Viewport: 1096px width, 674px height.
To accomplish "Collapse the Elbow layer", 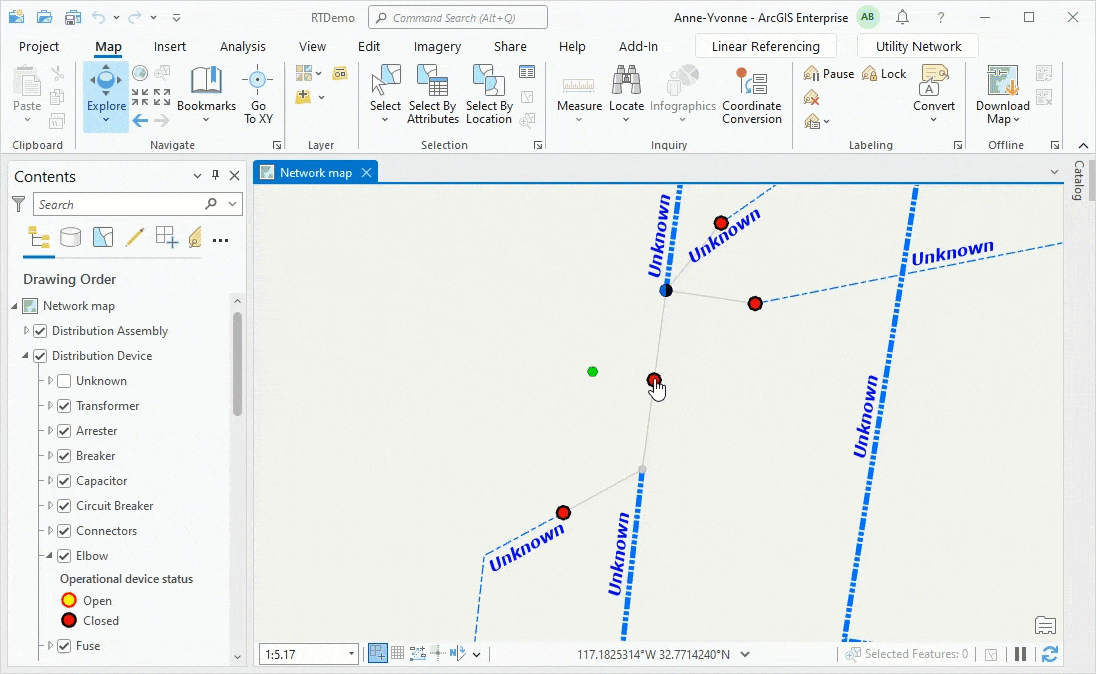I will coord(50,557).
